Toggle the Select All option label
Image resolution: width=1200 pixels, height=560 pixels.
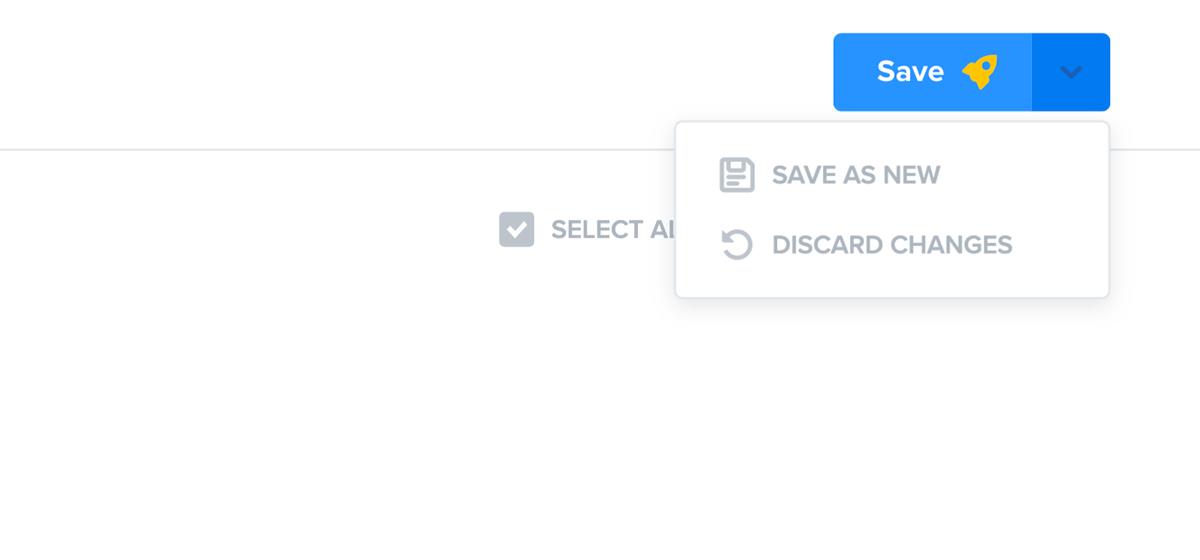[x=612, y=229]
